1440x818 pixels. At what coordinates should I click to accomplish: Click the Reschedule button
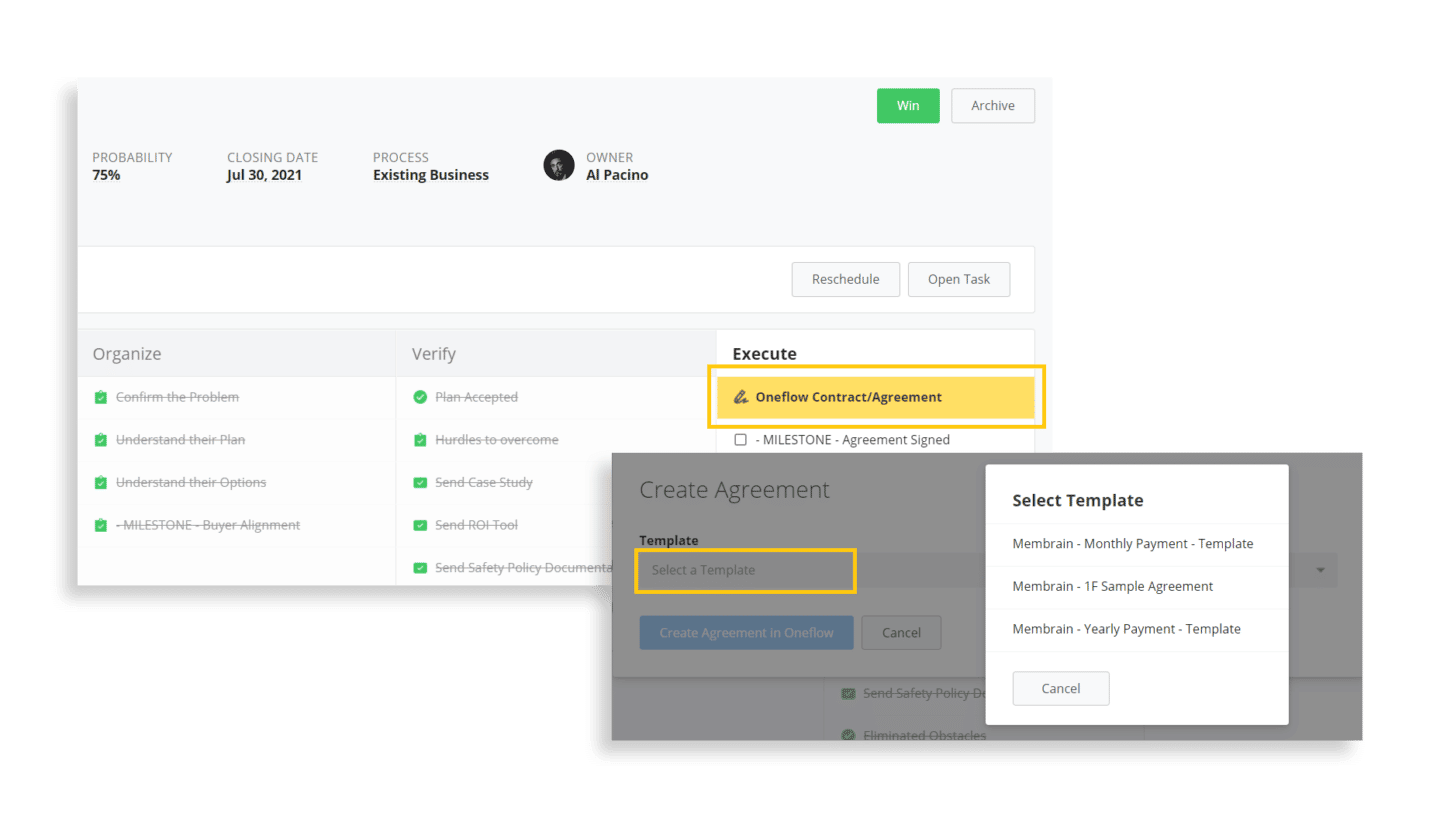click(846, 280)
